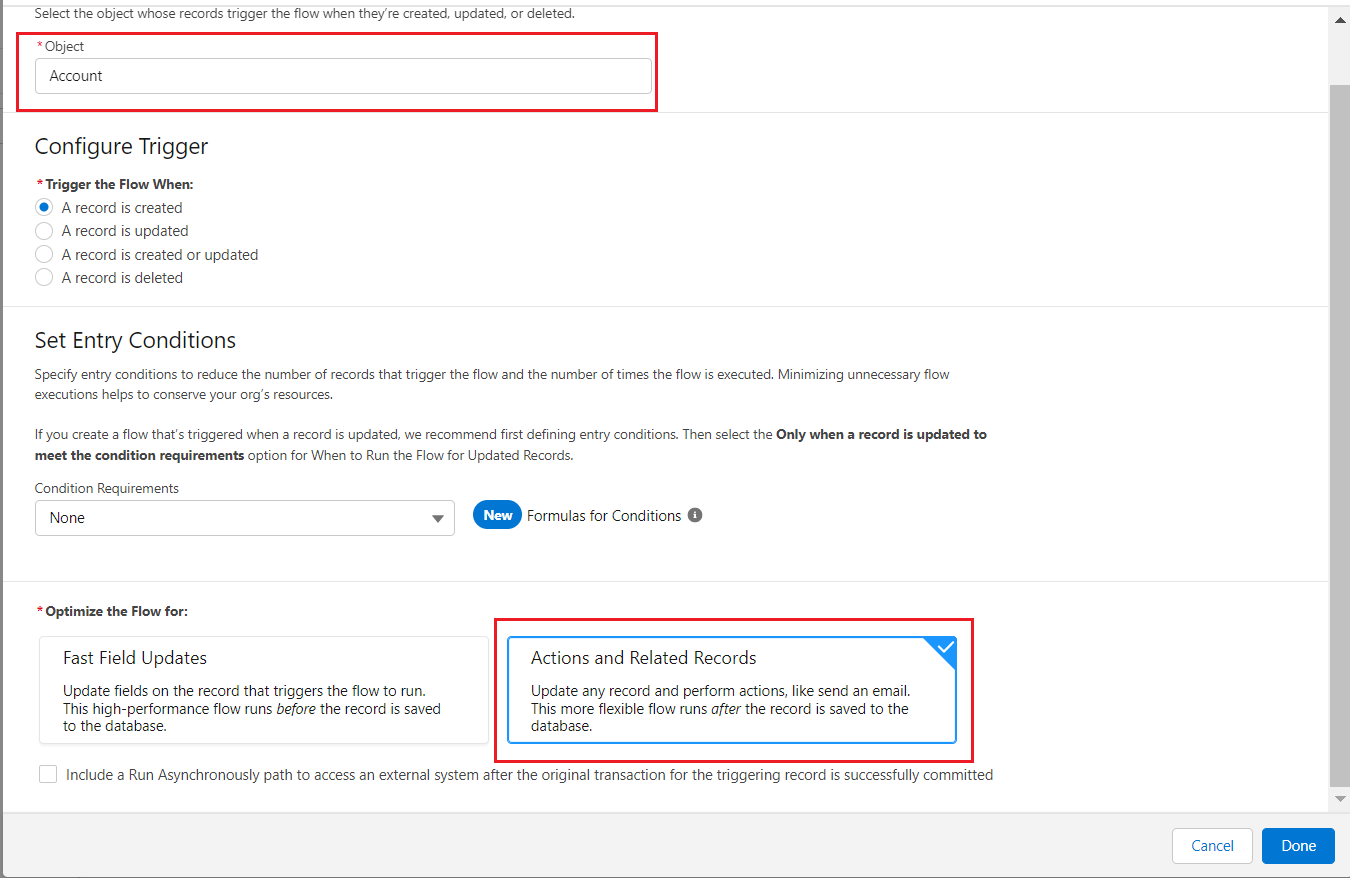Click the 'Formulas for Conditions' text
The width and height of the screenshot is (1350, 878).
[x=604, y=516]
